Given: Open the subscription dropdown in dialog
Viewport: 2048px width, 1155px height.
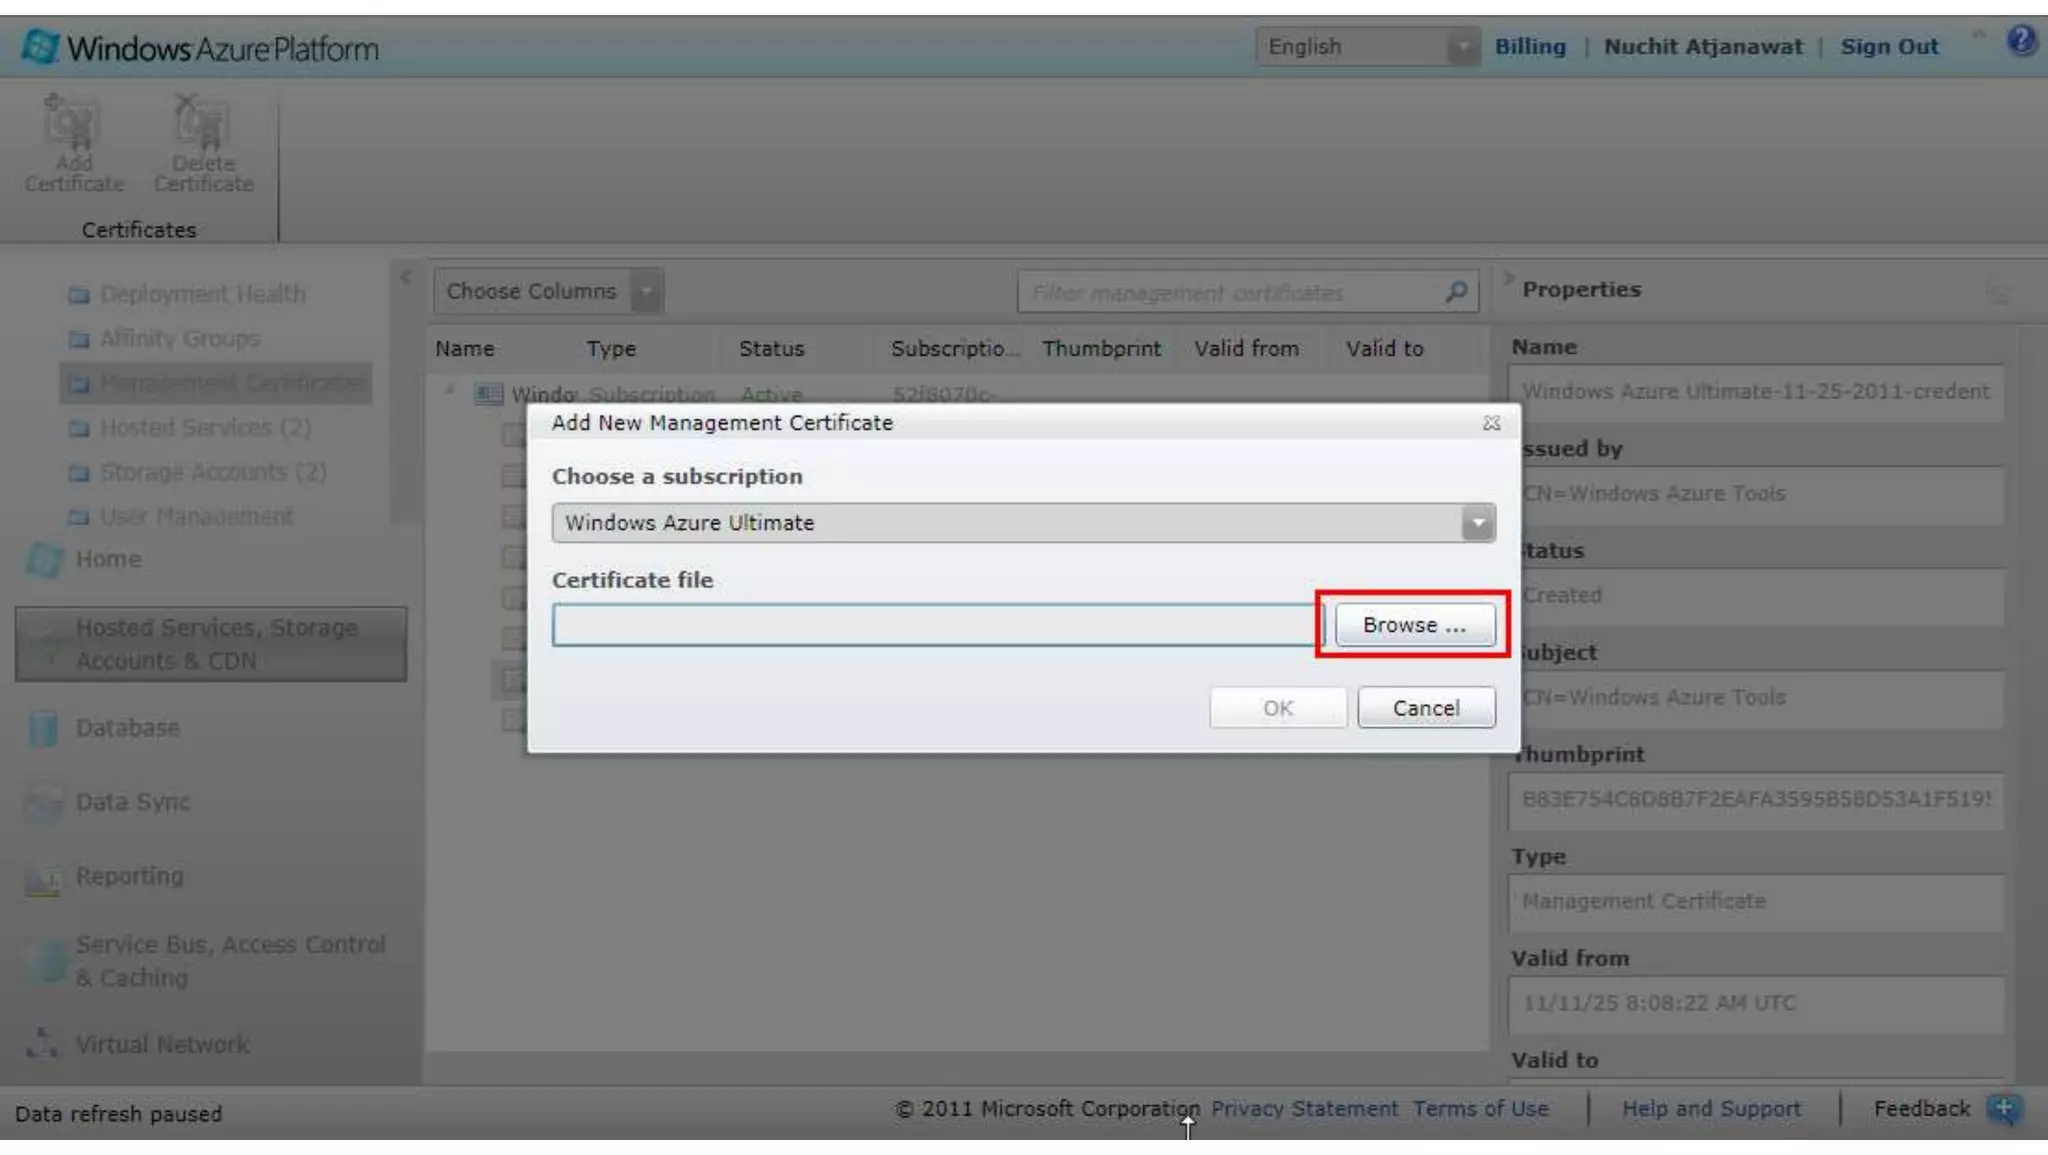Looking at the screenshot, I should point(1477,523).
